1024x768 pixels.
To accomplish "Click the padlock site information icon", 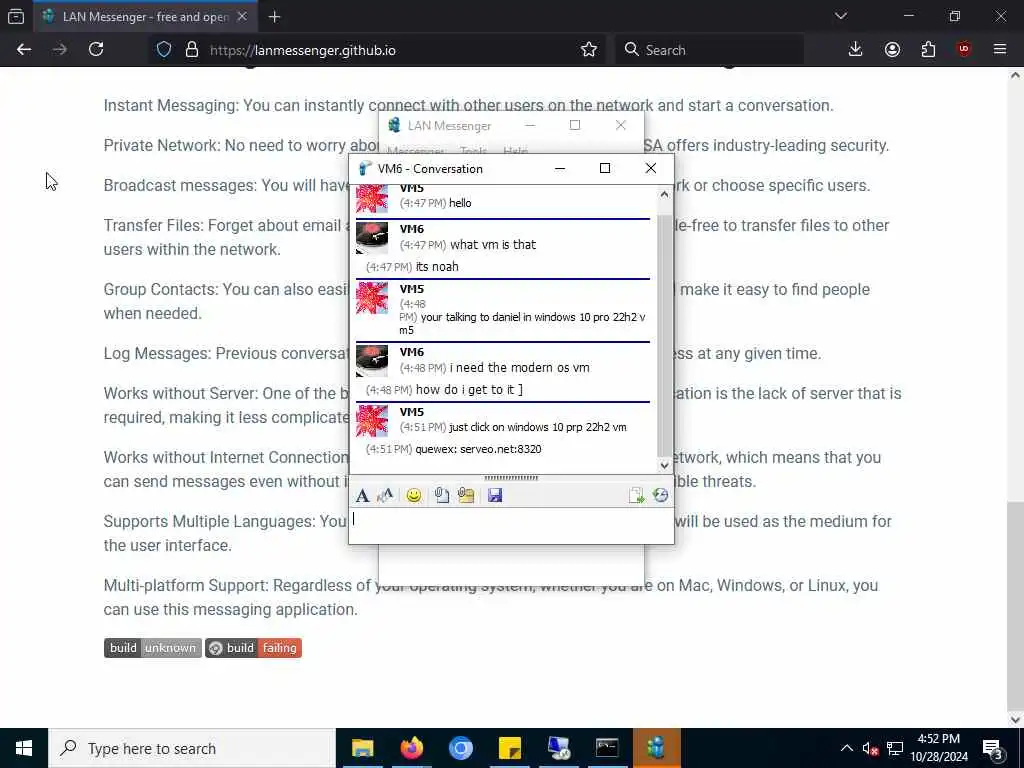I will (x=191, y=50).
